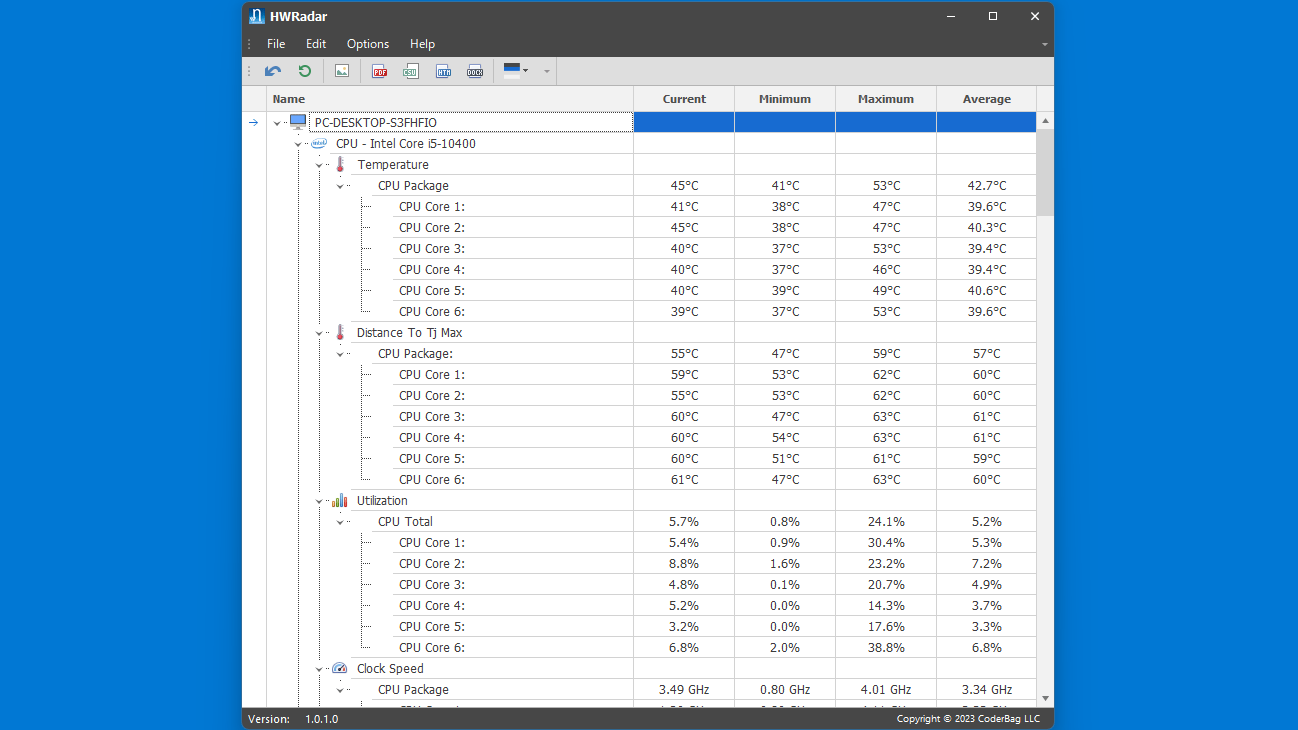
Task: Click the scrollbar down arrow
Action: (x=1045, y=698)
